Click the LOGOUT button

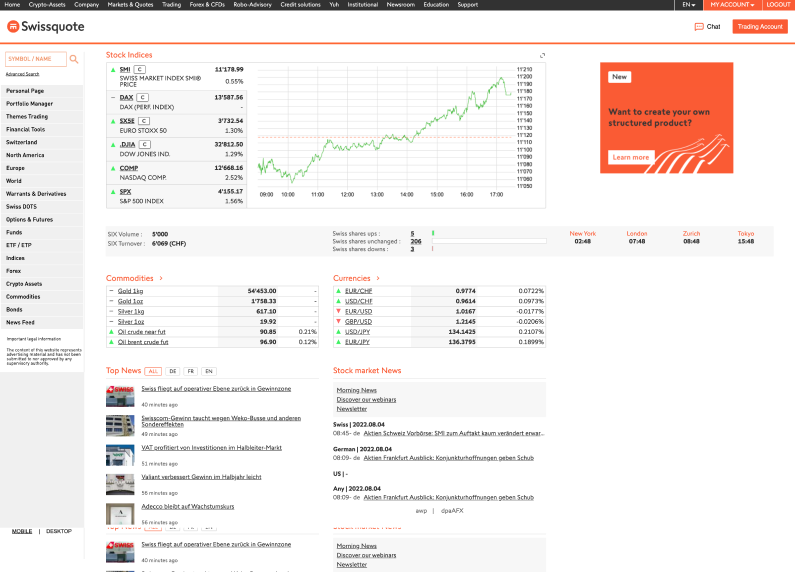(x=778, y=5)
